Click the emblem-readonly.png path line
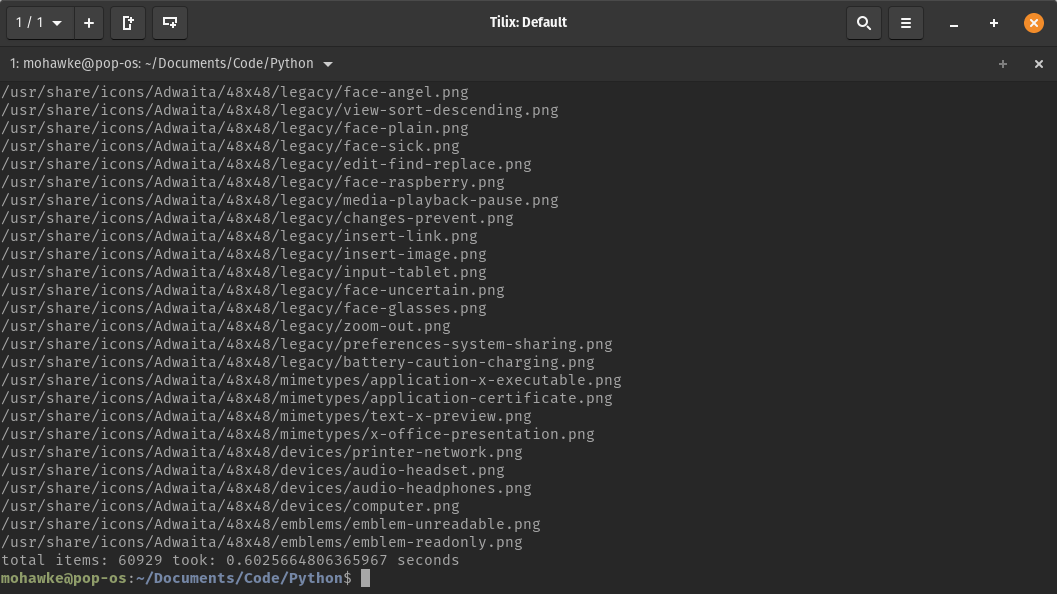 [x=261, y=542]
